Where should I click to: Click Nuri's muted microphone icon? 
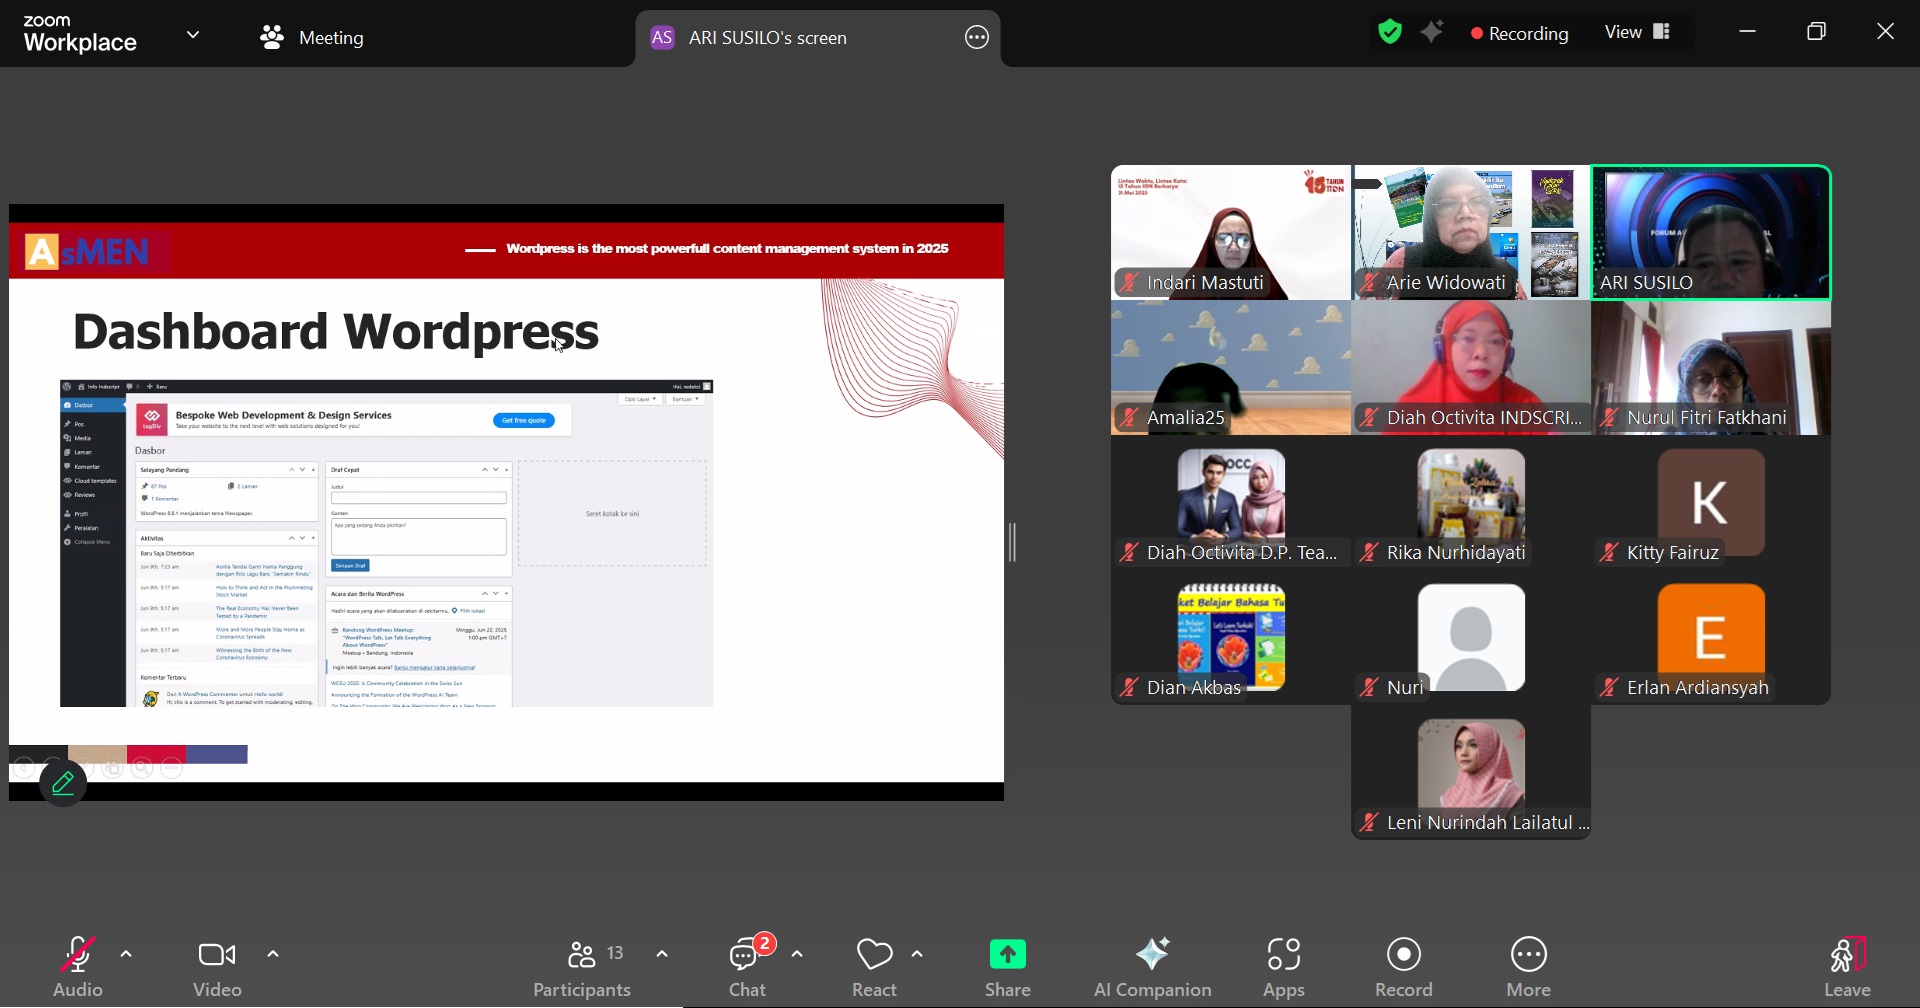coord(1369,688)
